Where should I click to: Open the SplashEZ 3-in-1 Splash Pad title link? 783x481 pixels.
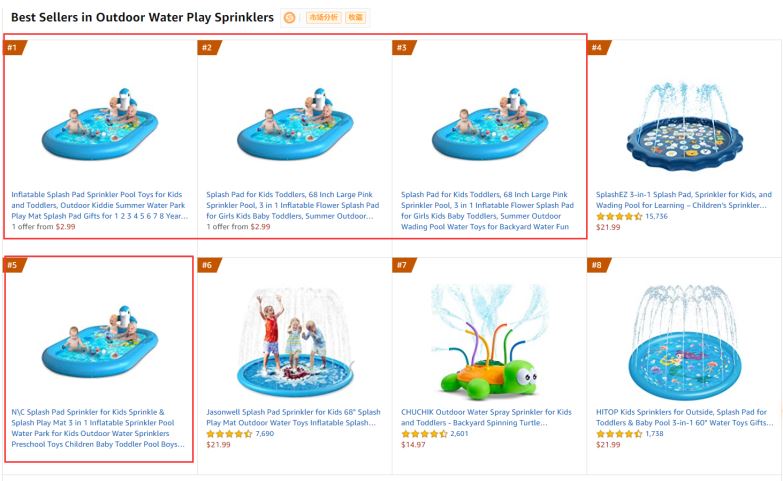click(684, 200)
